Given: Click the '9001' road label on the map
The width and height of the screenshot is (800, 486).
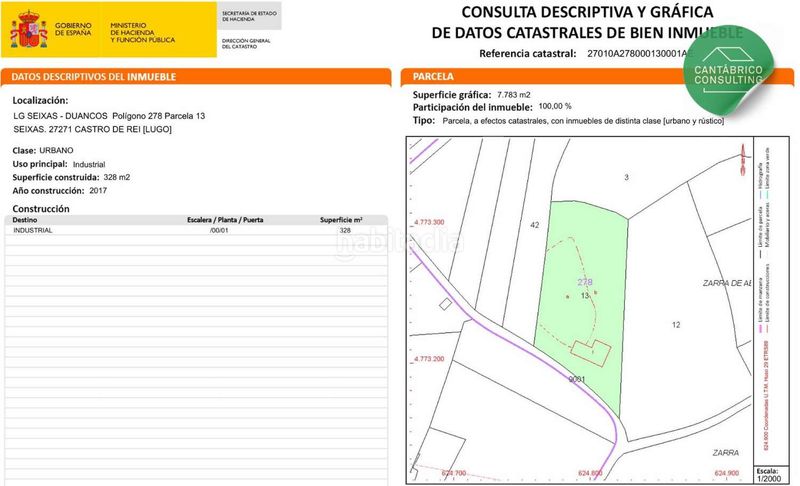Looking at the screenshot, I should [x=577, y=379].
